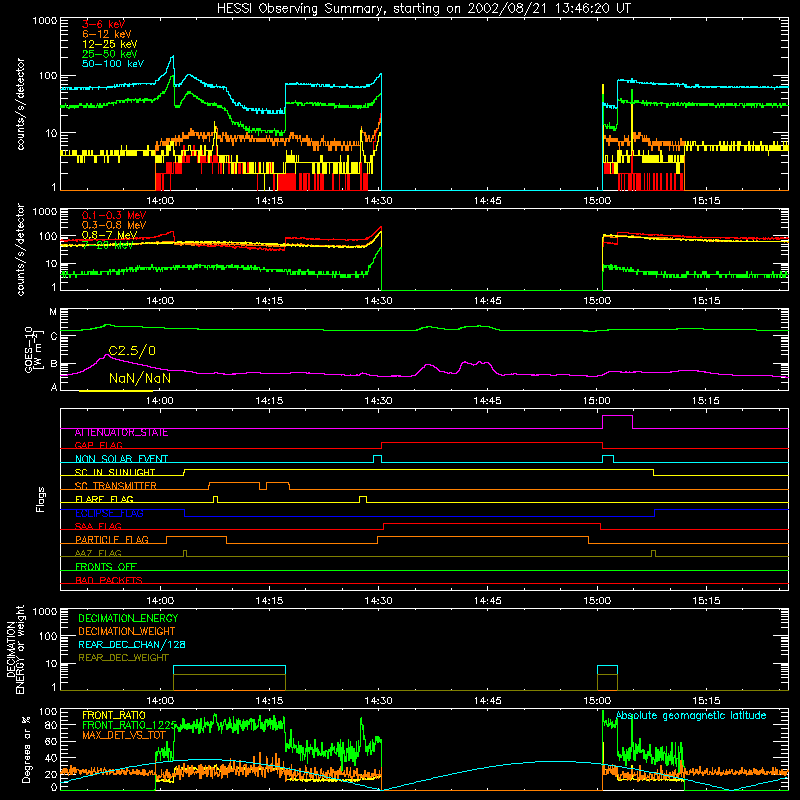Click the cyan REAR_DEC_CHAN box near 15:00
The image size is (800, 800).
(607, 670)
